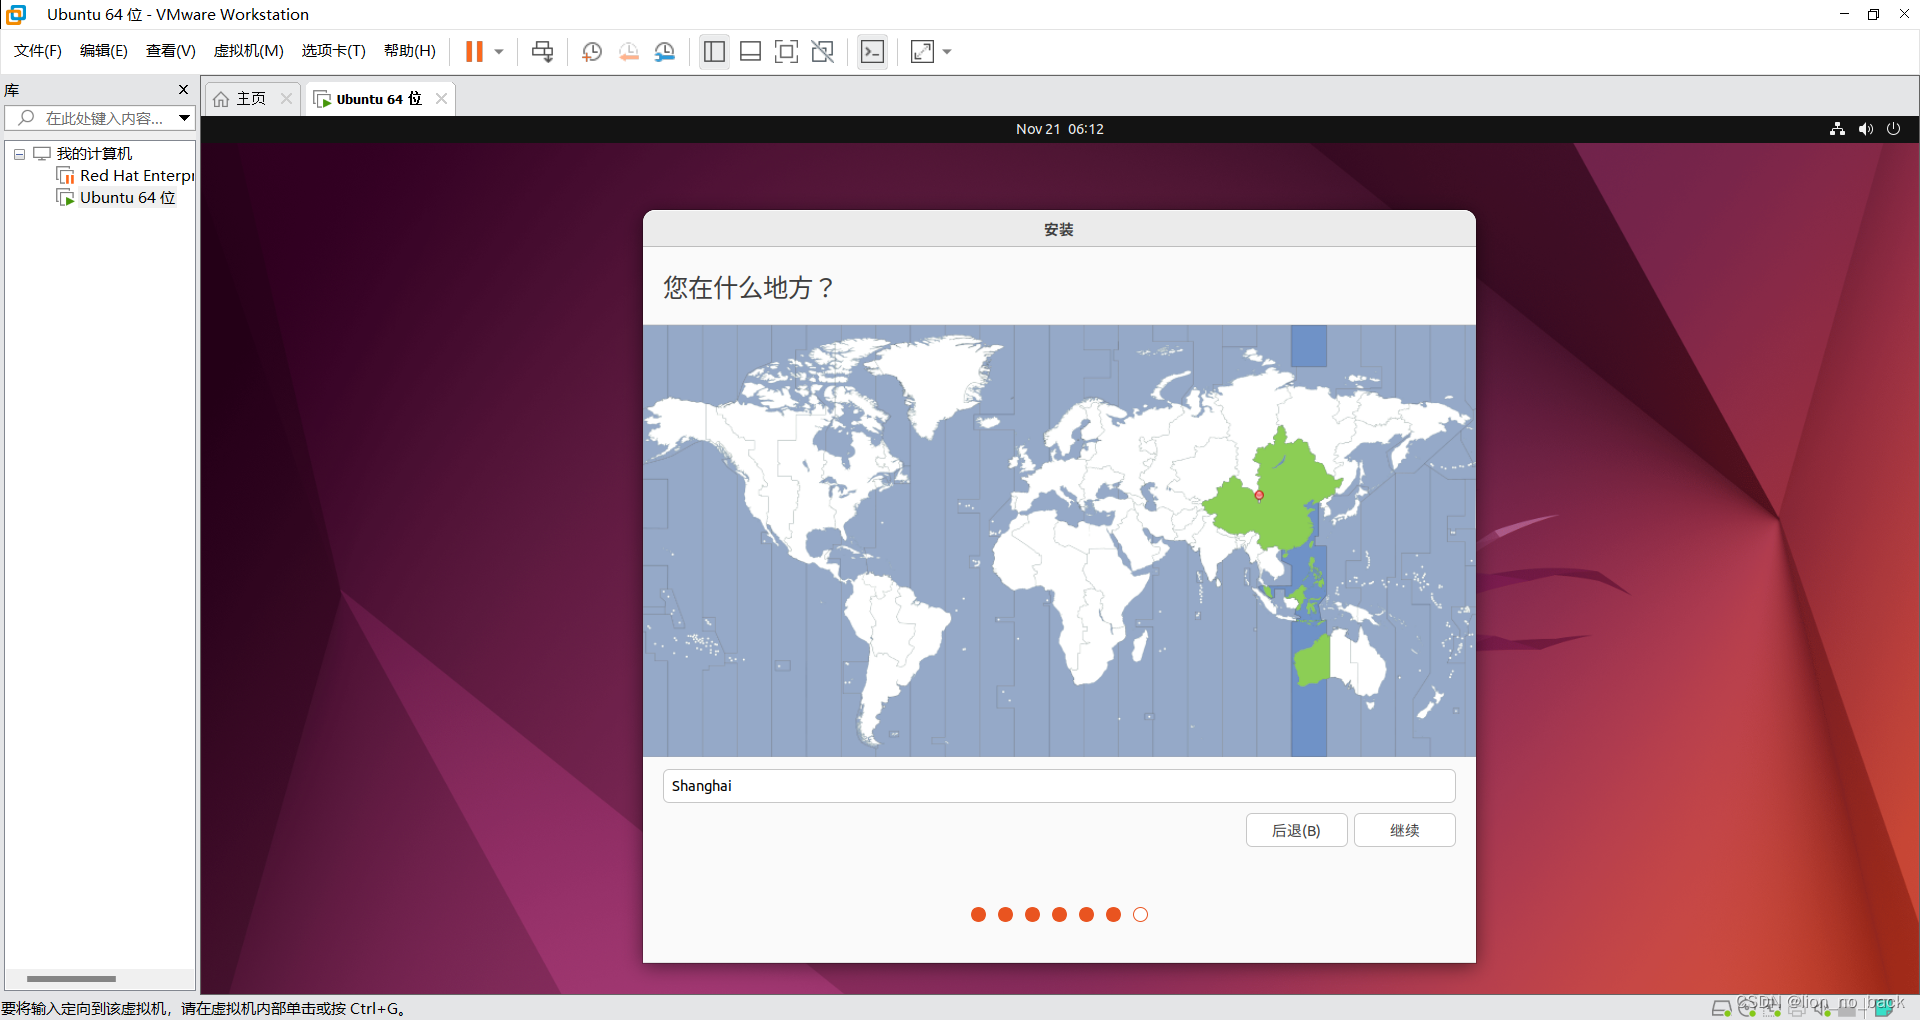This screenshot has height=1020, width=1920.
Task: Open the suspend button dropdown arrow
Action: [498, 51]
